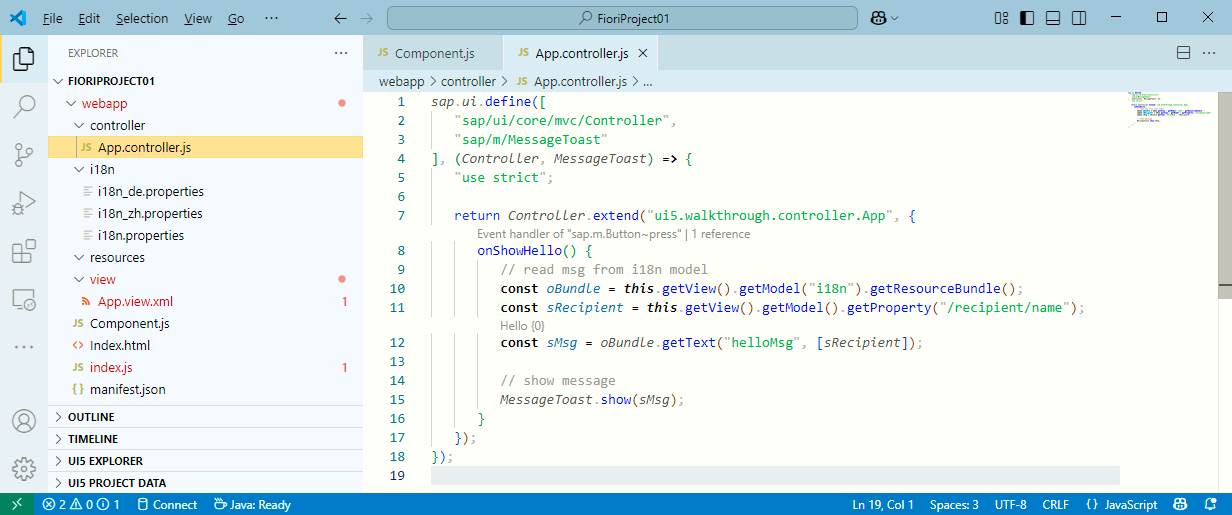This screenshot has height=515, width=1232.
Task: Open the Accounts menu
Action: tap(23, 421)
